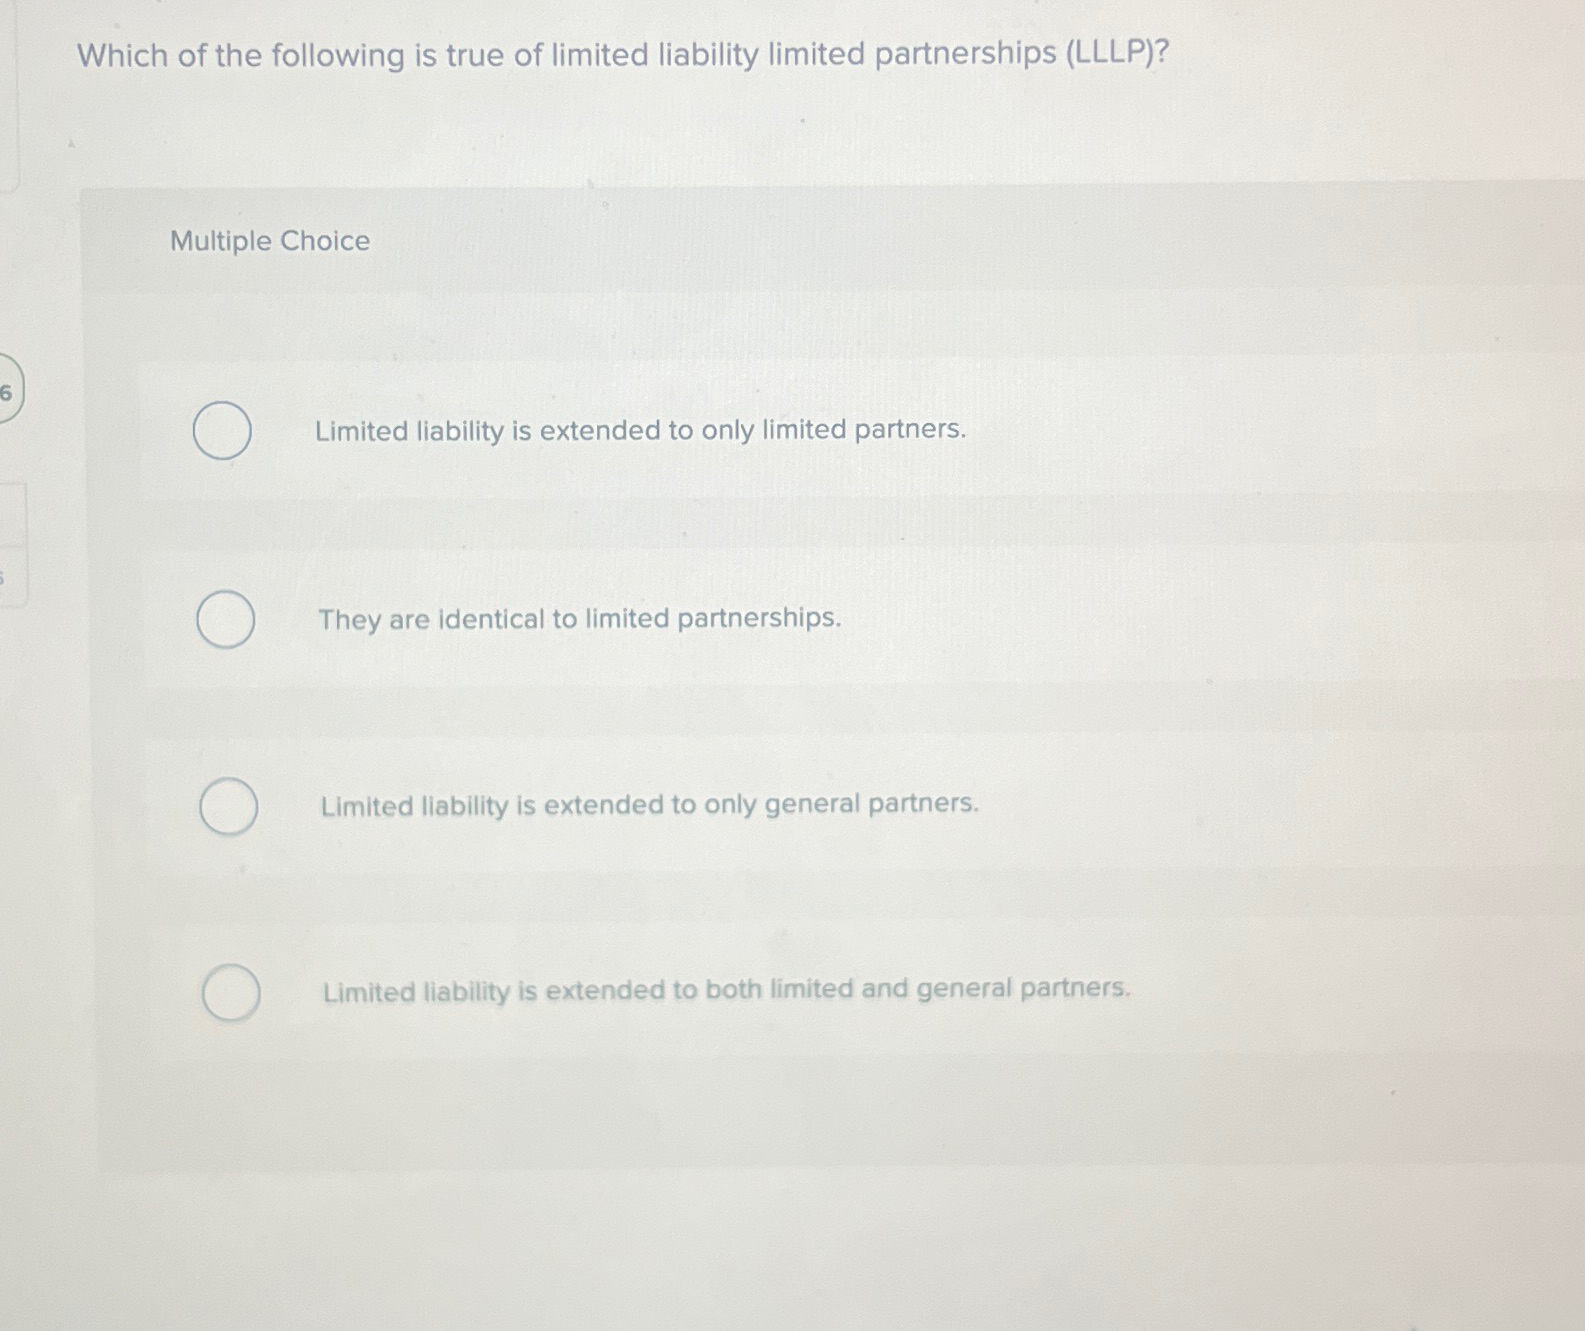Click the answer text "Limited liability is extended to only general partners"
The height and width of the screenshot is (1331, 1585).
(x=649, y=804)
